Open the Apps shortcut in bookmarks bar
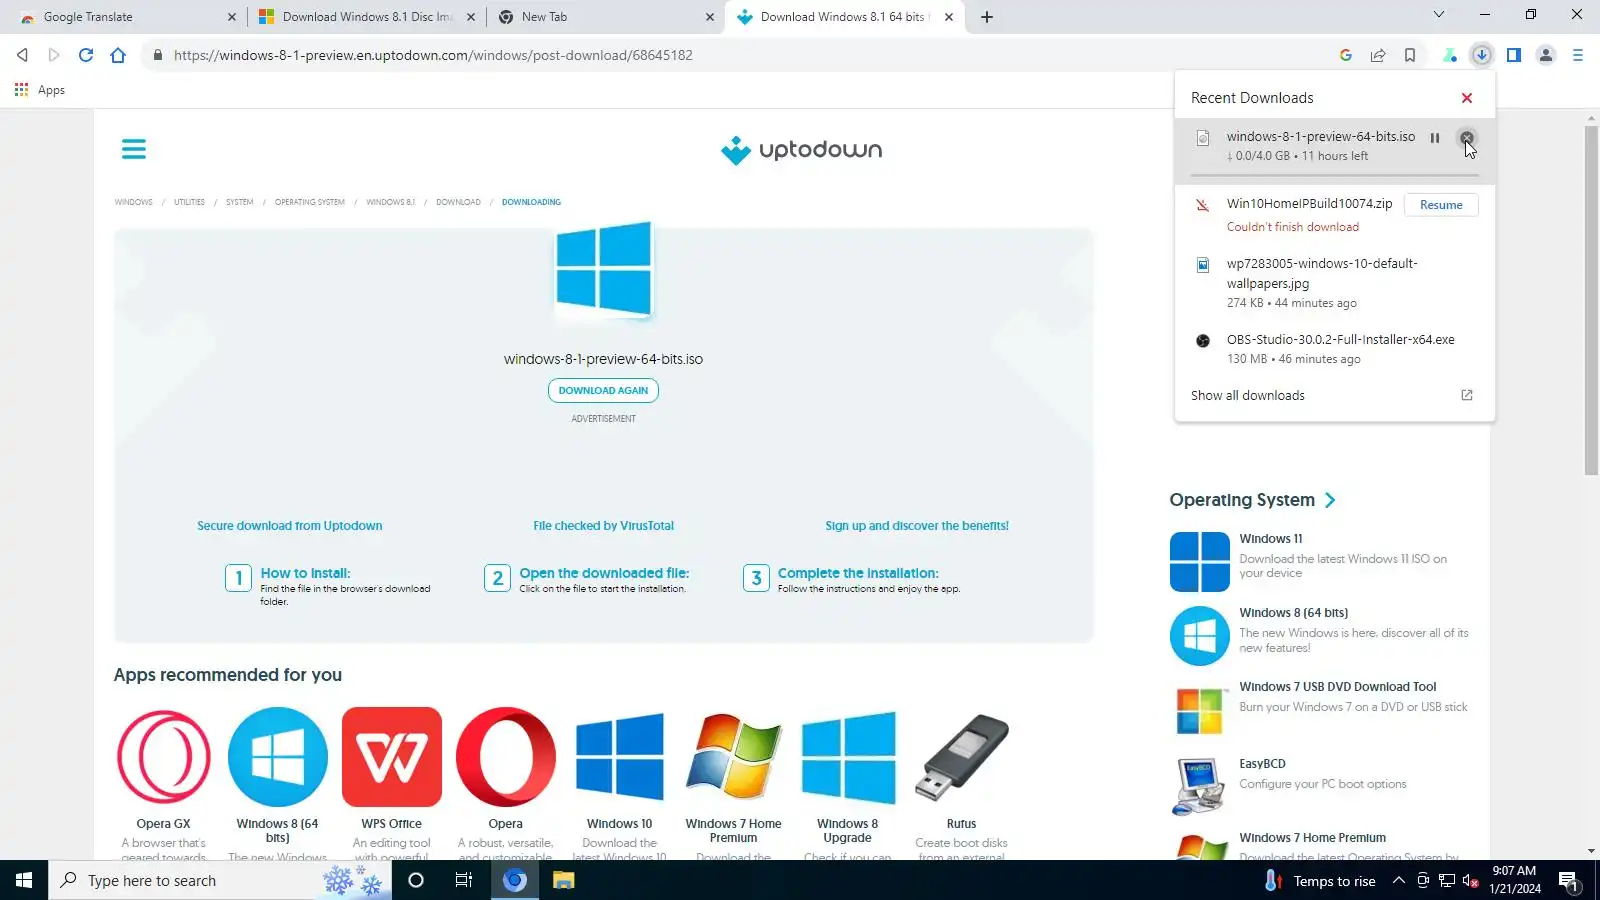The image size is (1600, 900). tap(40, 90)
